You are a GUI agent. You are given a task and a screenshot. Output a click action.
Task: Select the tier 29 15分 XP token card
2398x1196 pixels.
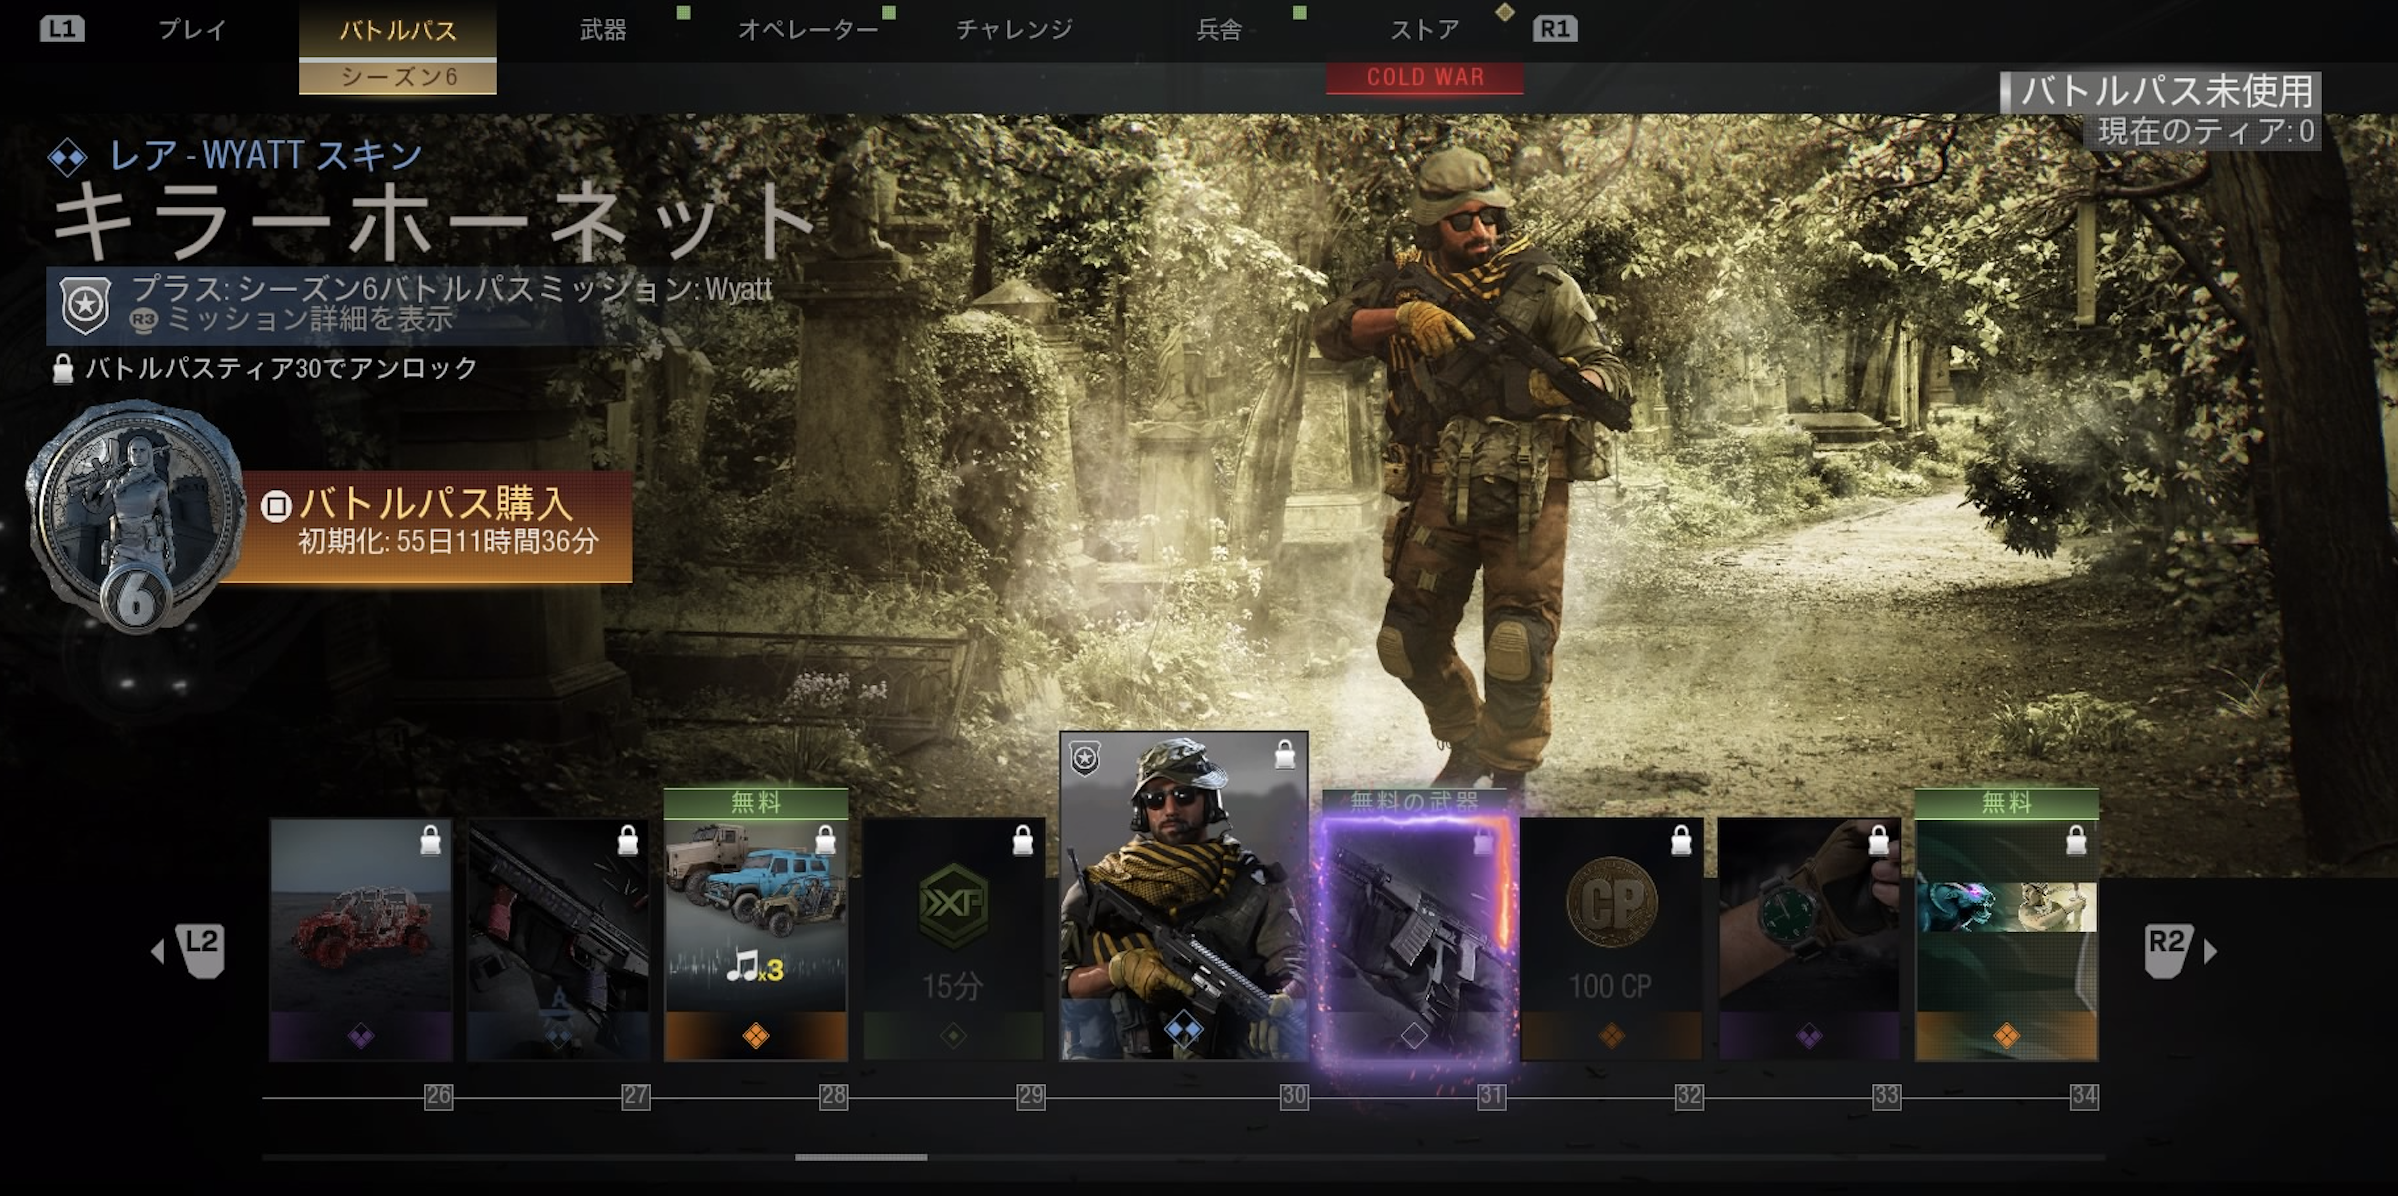coord(953,939)
